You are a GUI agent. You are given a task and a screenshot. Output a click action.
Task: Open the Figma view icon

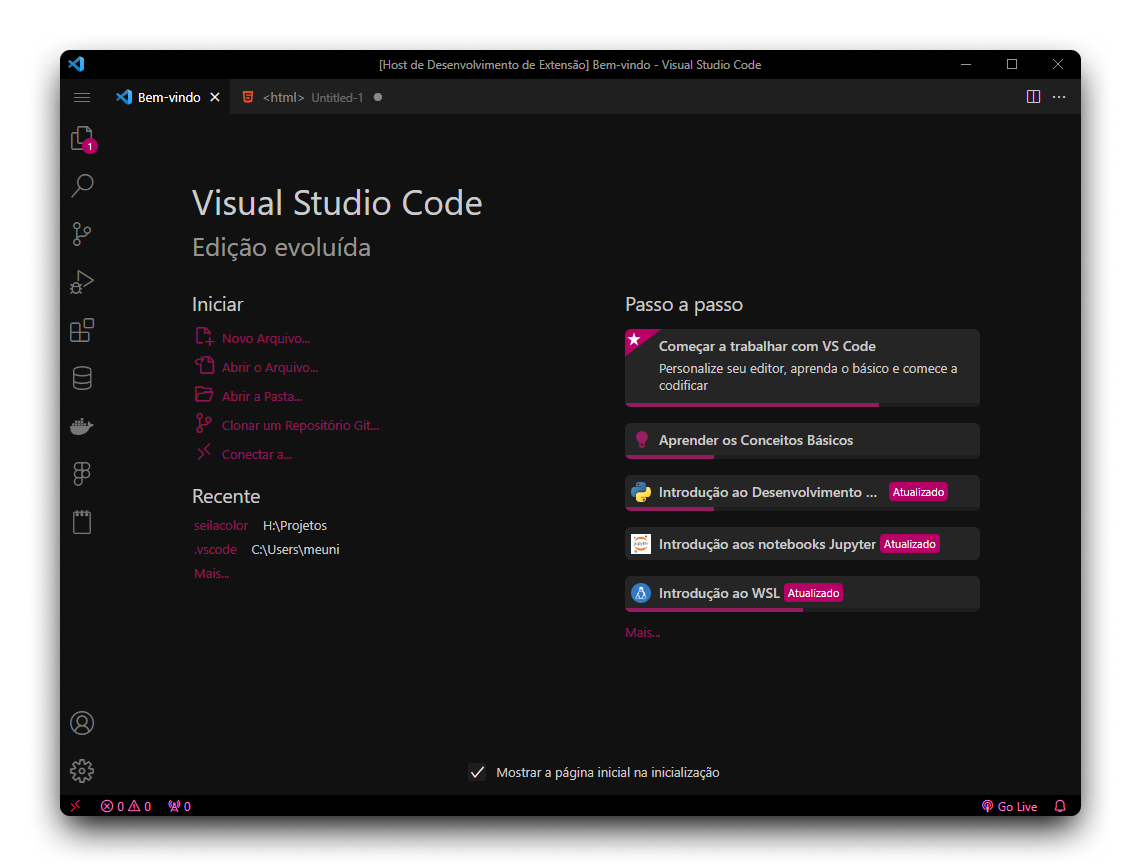click(x=82, y=474)
